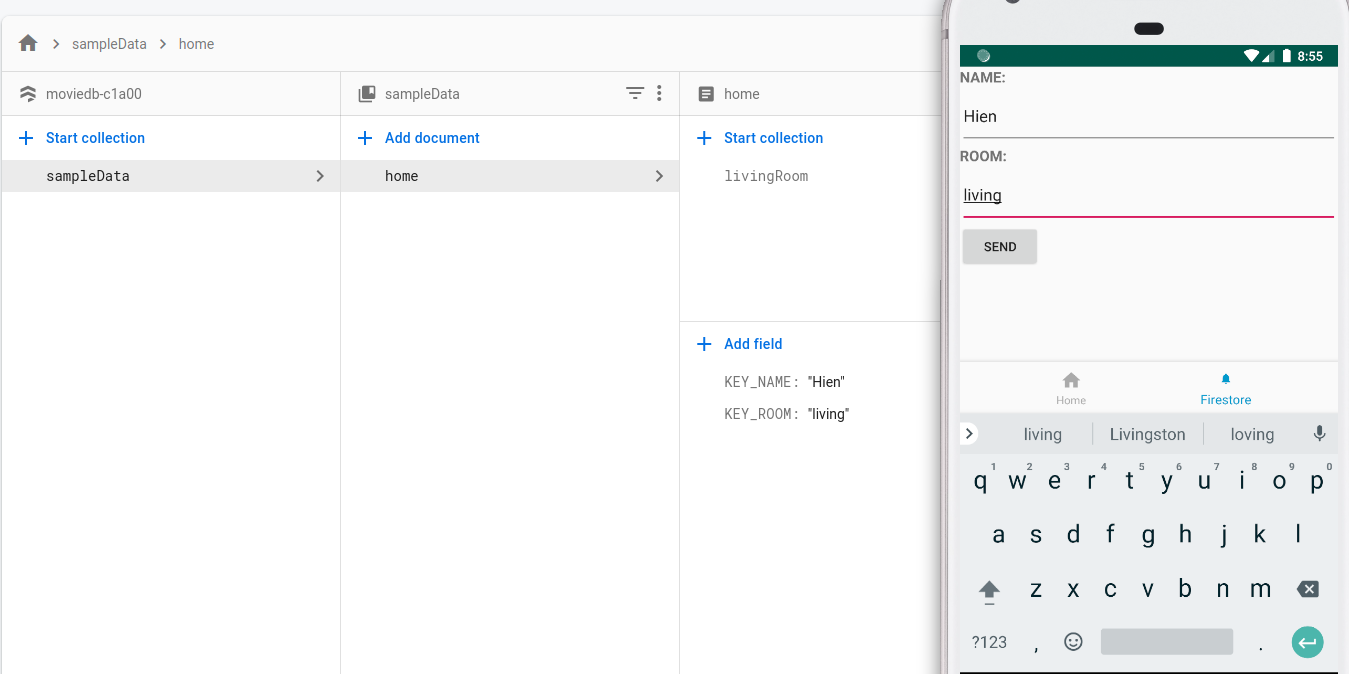Click Add document link
This screenshot has height=674, width=1349.
432,138
